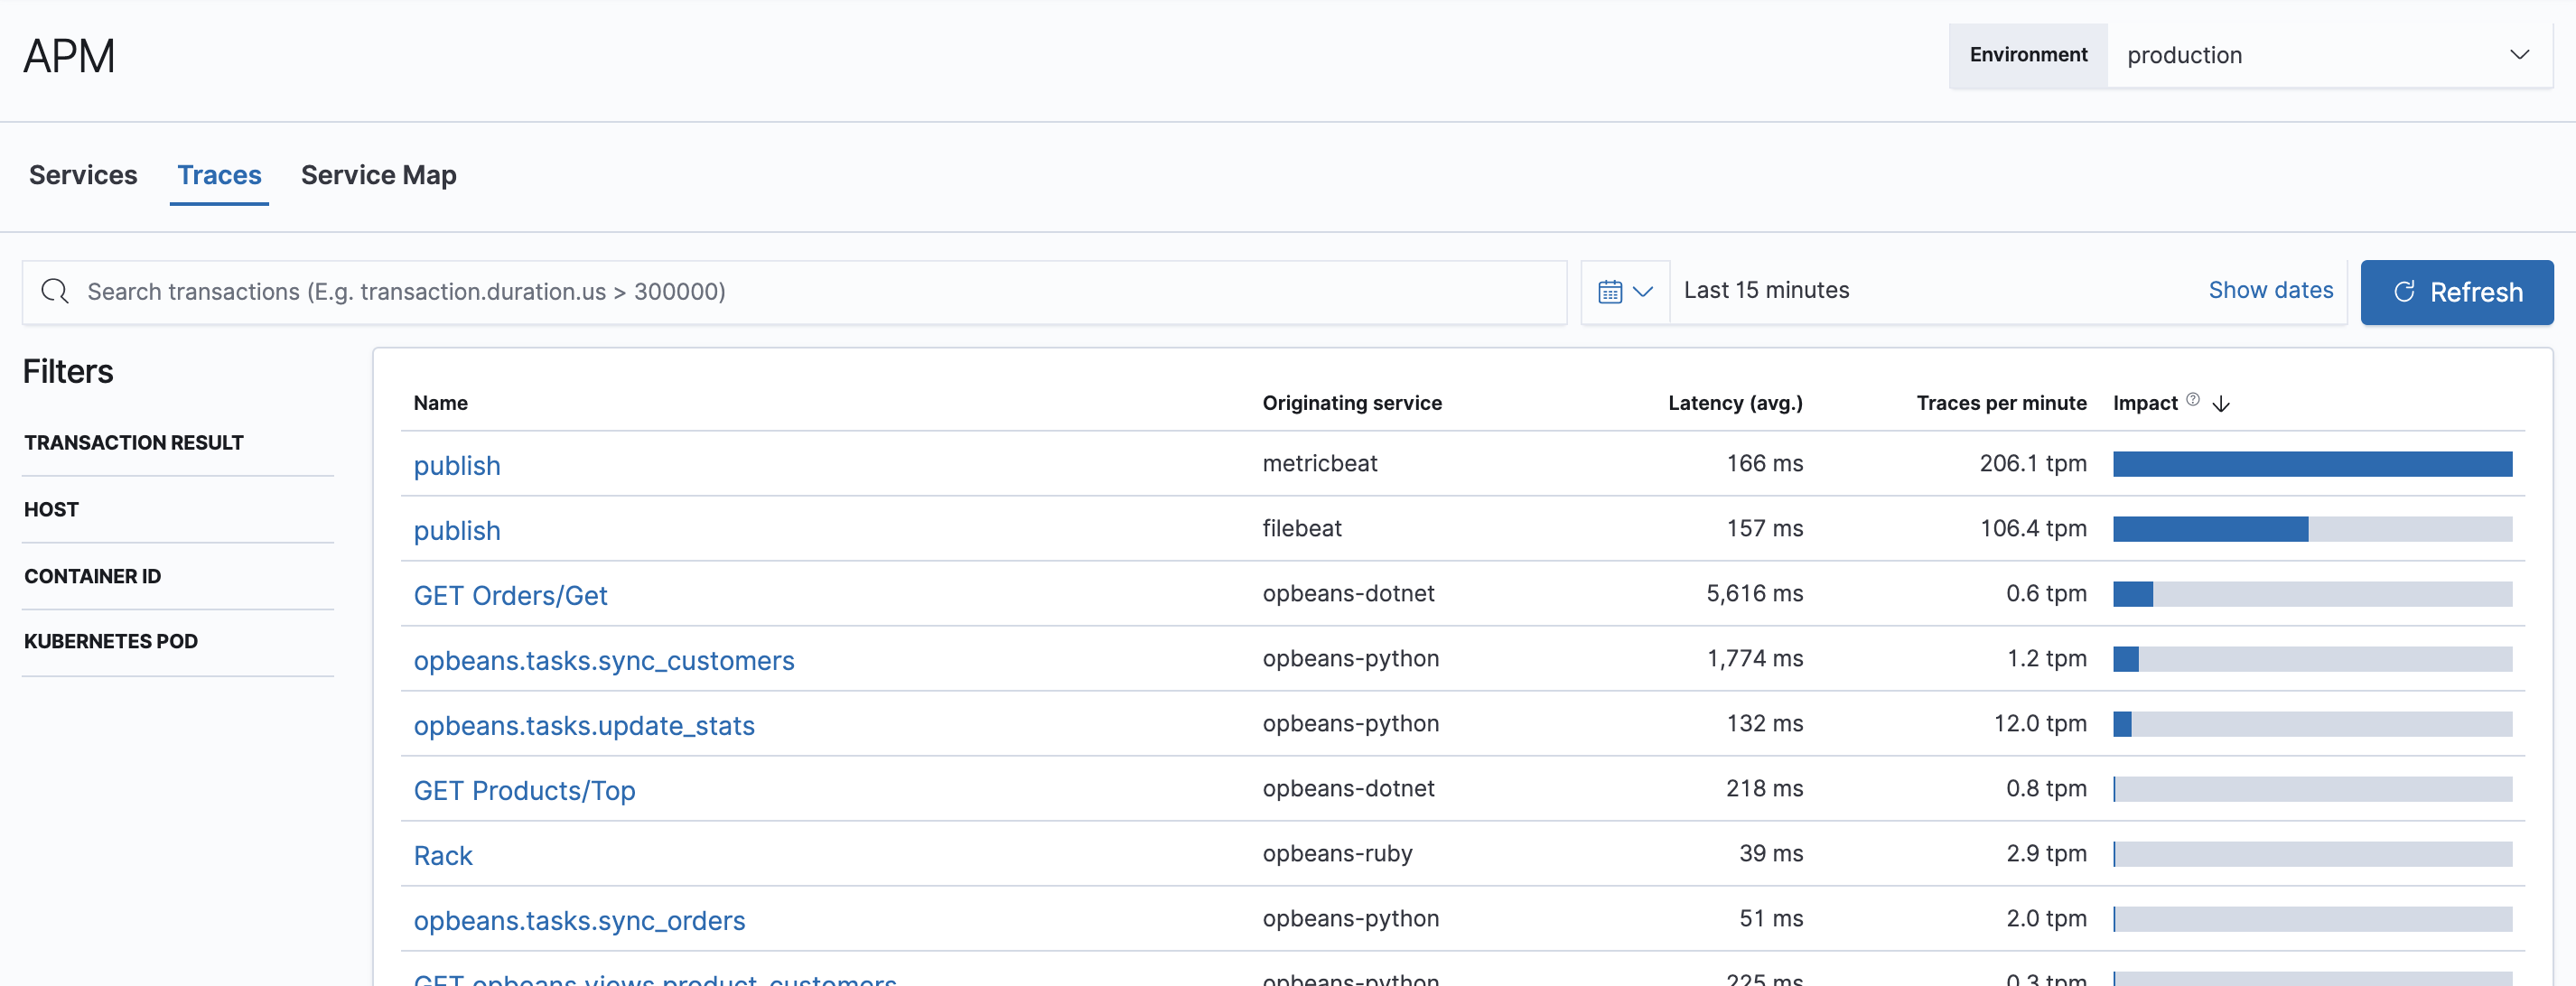2576x986 pixels.
Task: Open the calendar date picker icon
Action: (1610, 291)
